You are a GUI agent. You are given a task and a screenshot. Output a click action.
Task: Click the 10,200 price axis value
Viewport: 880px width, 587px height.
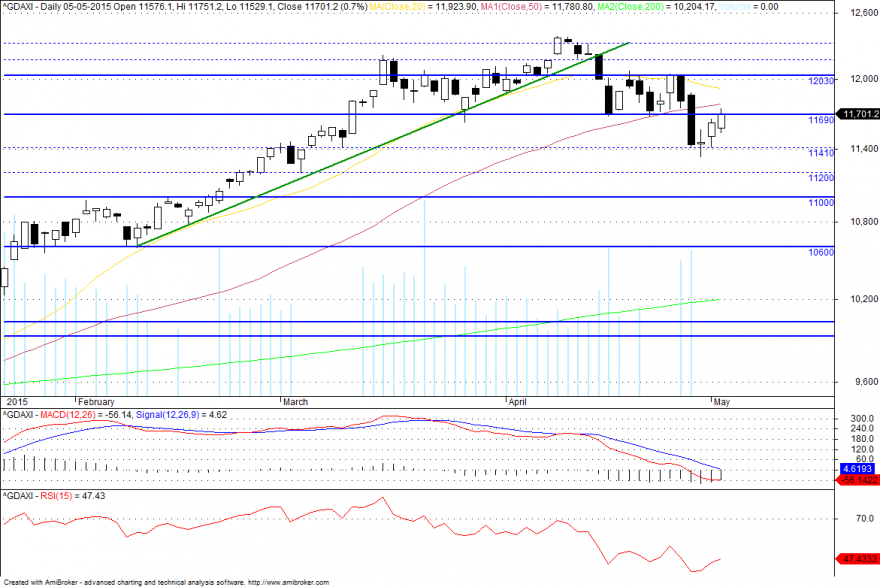[864, 299]
